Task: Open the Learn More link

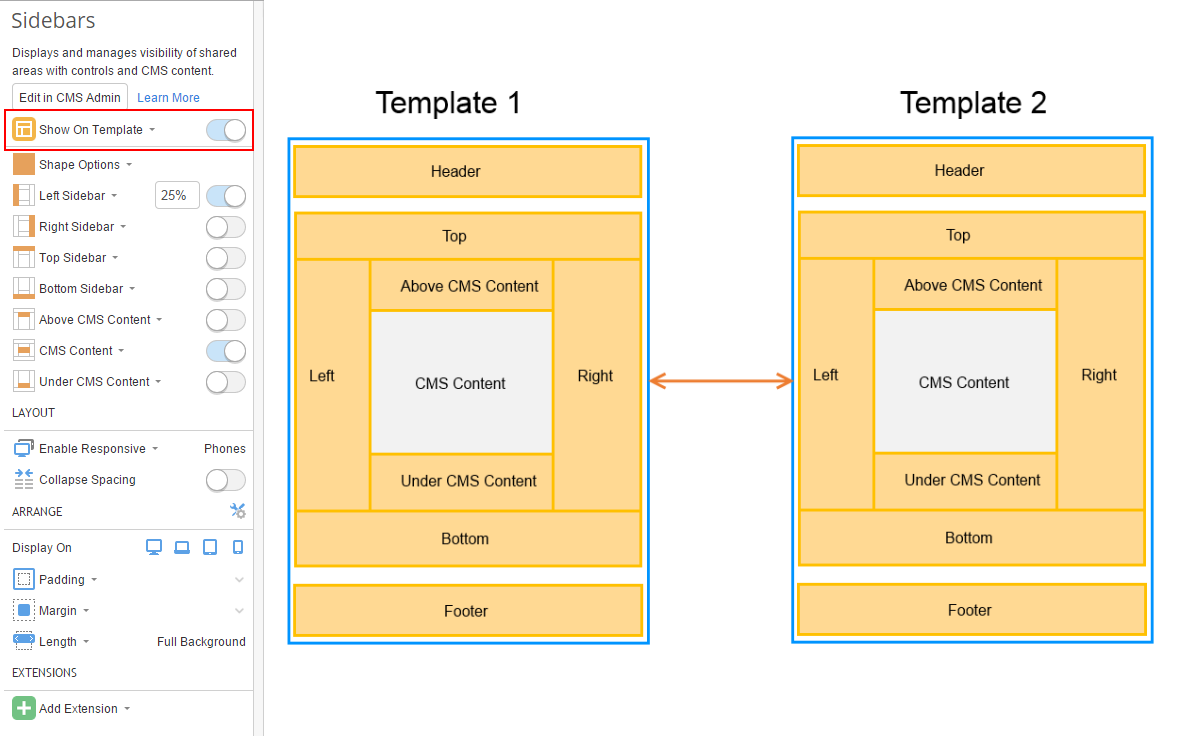Action: [168, 98]
